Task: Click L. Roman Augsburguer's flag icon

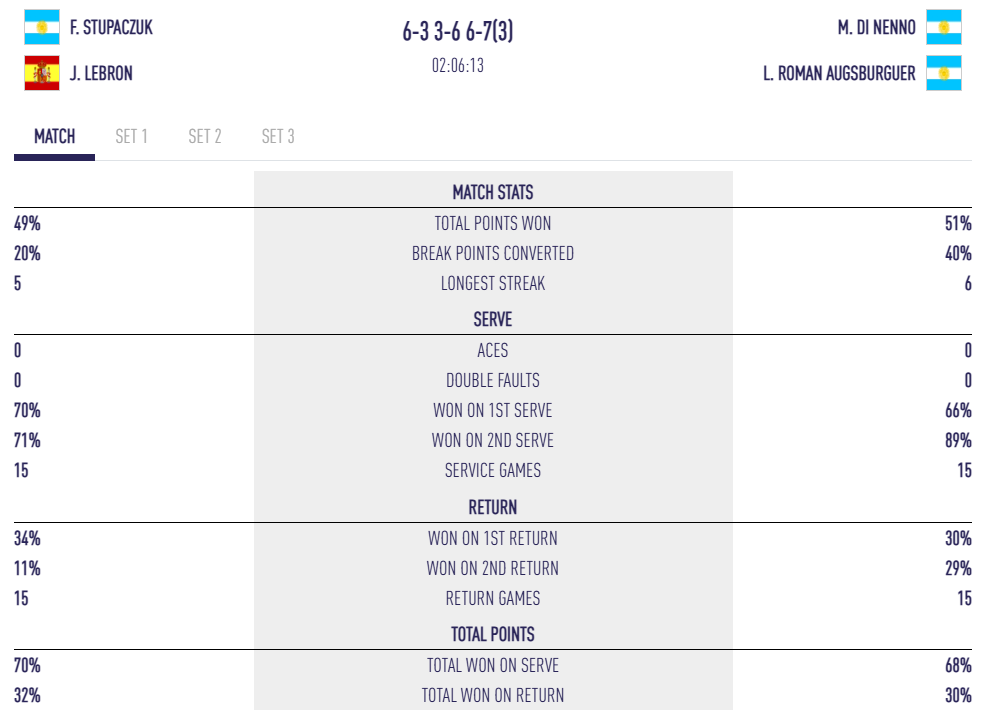Action: [x=943, y=73]
